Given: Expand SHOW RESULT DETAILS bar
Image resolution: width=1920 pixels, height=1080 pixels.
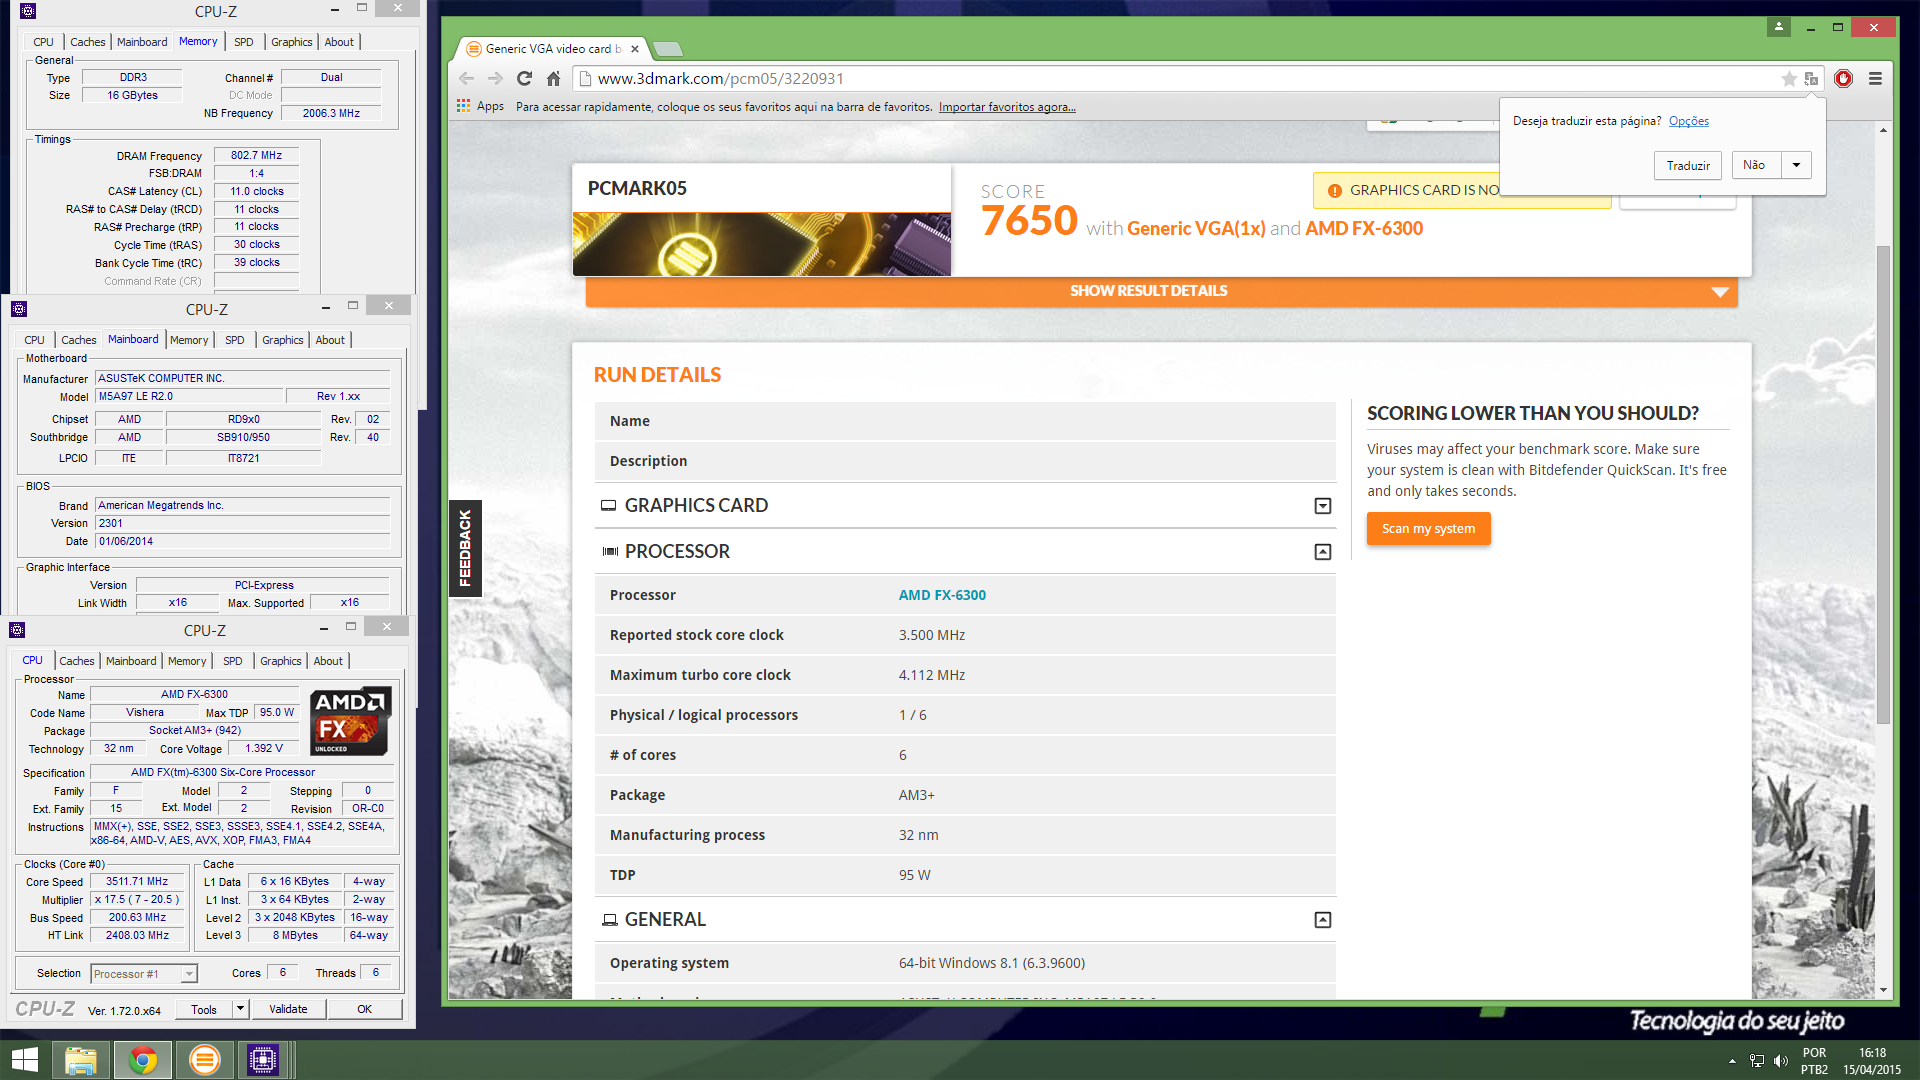Looking at the screenshot, I should tap(1161, 291).
